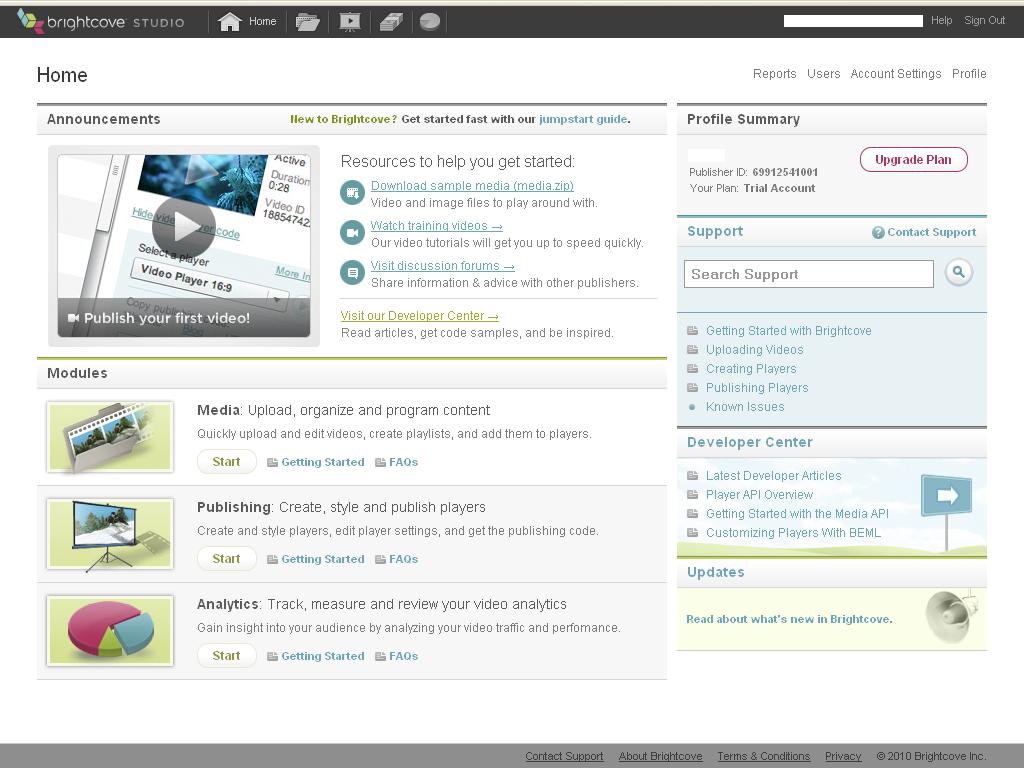Click the Search Support input field

pyautogui.click(x=808, y=274)
